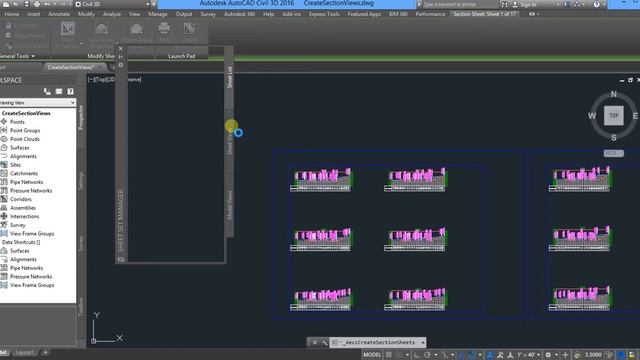Open the Insert ribbon tab
This screenshot has height=360, width=640.
click(33, 14)
